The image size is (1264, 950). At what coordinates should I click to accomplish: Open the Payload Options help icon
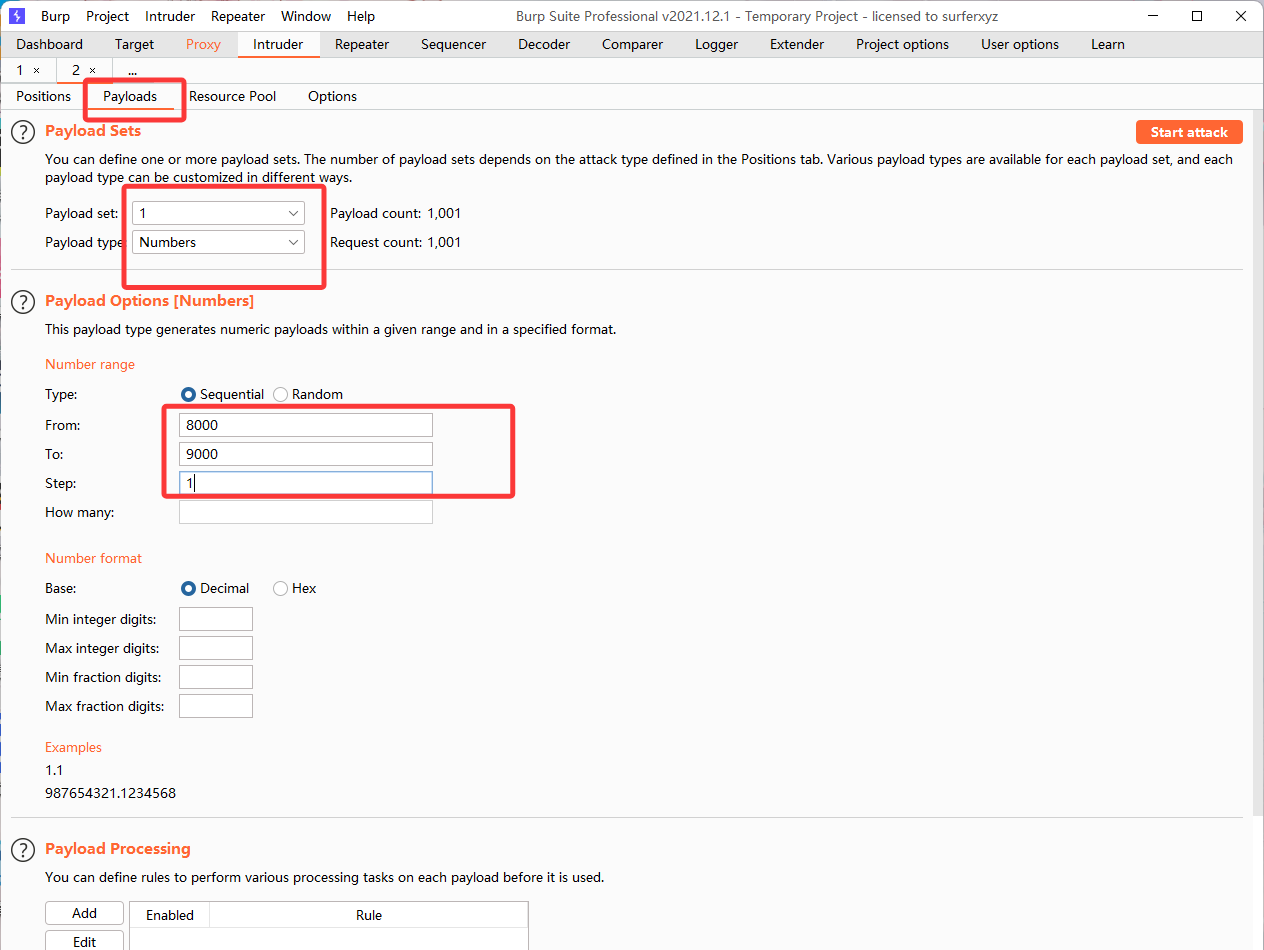[22, 302]
